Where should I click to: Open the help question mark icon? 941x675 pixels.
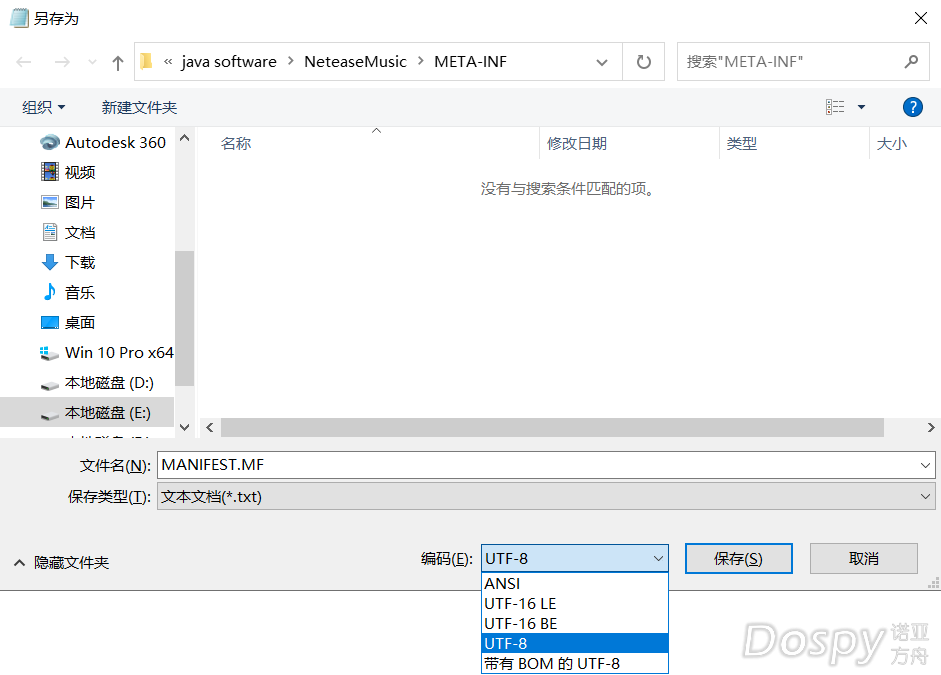point(912,107)
